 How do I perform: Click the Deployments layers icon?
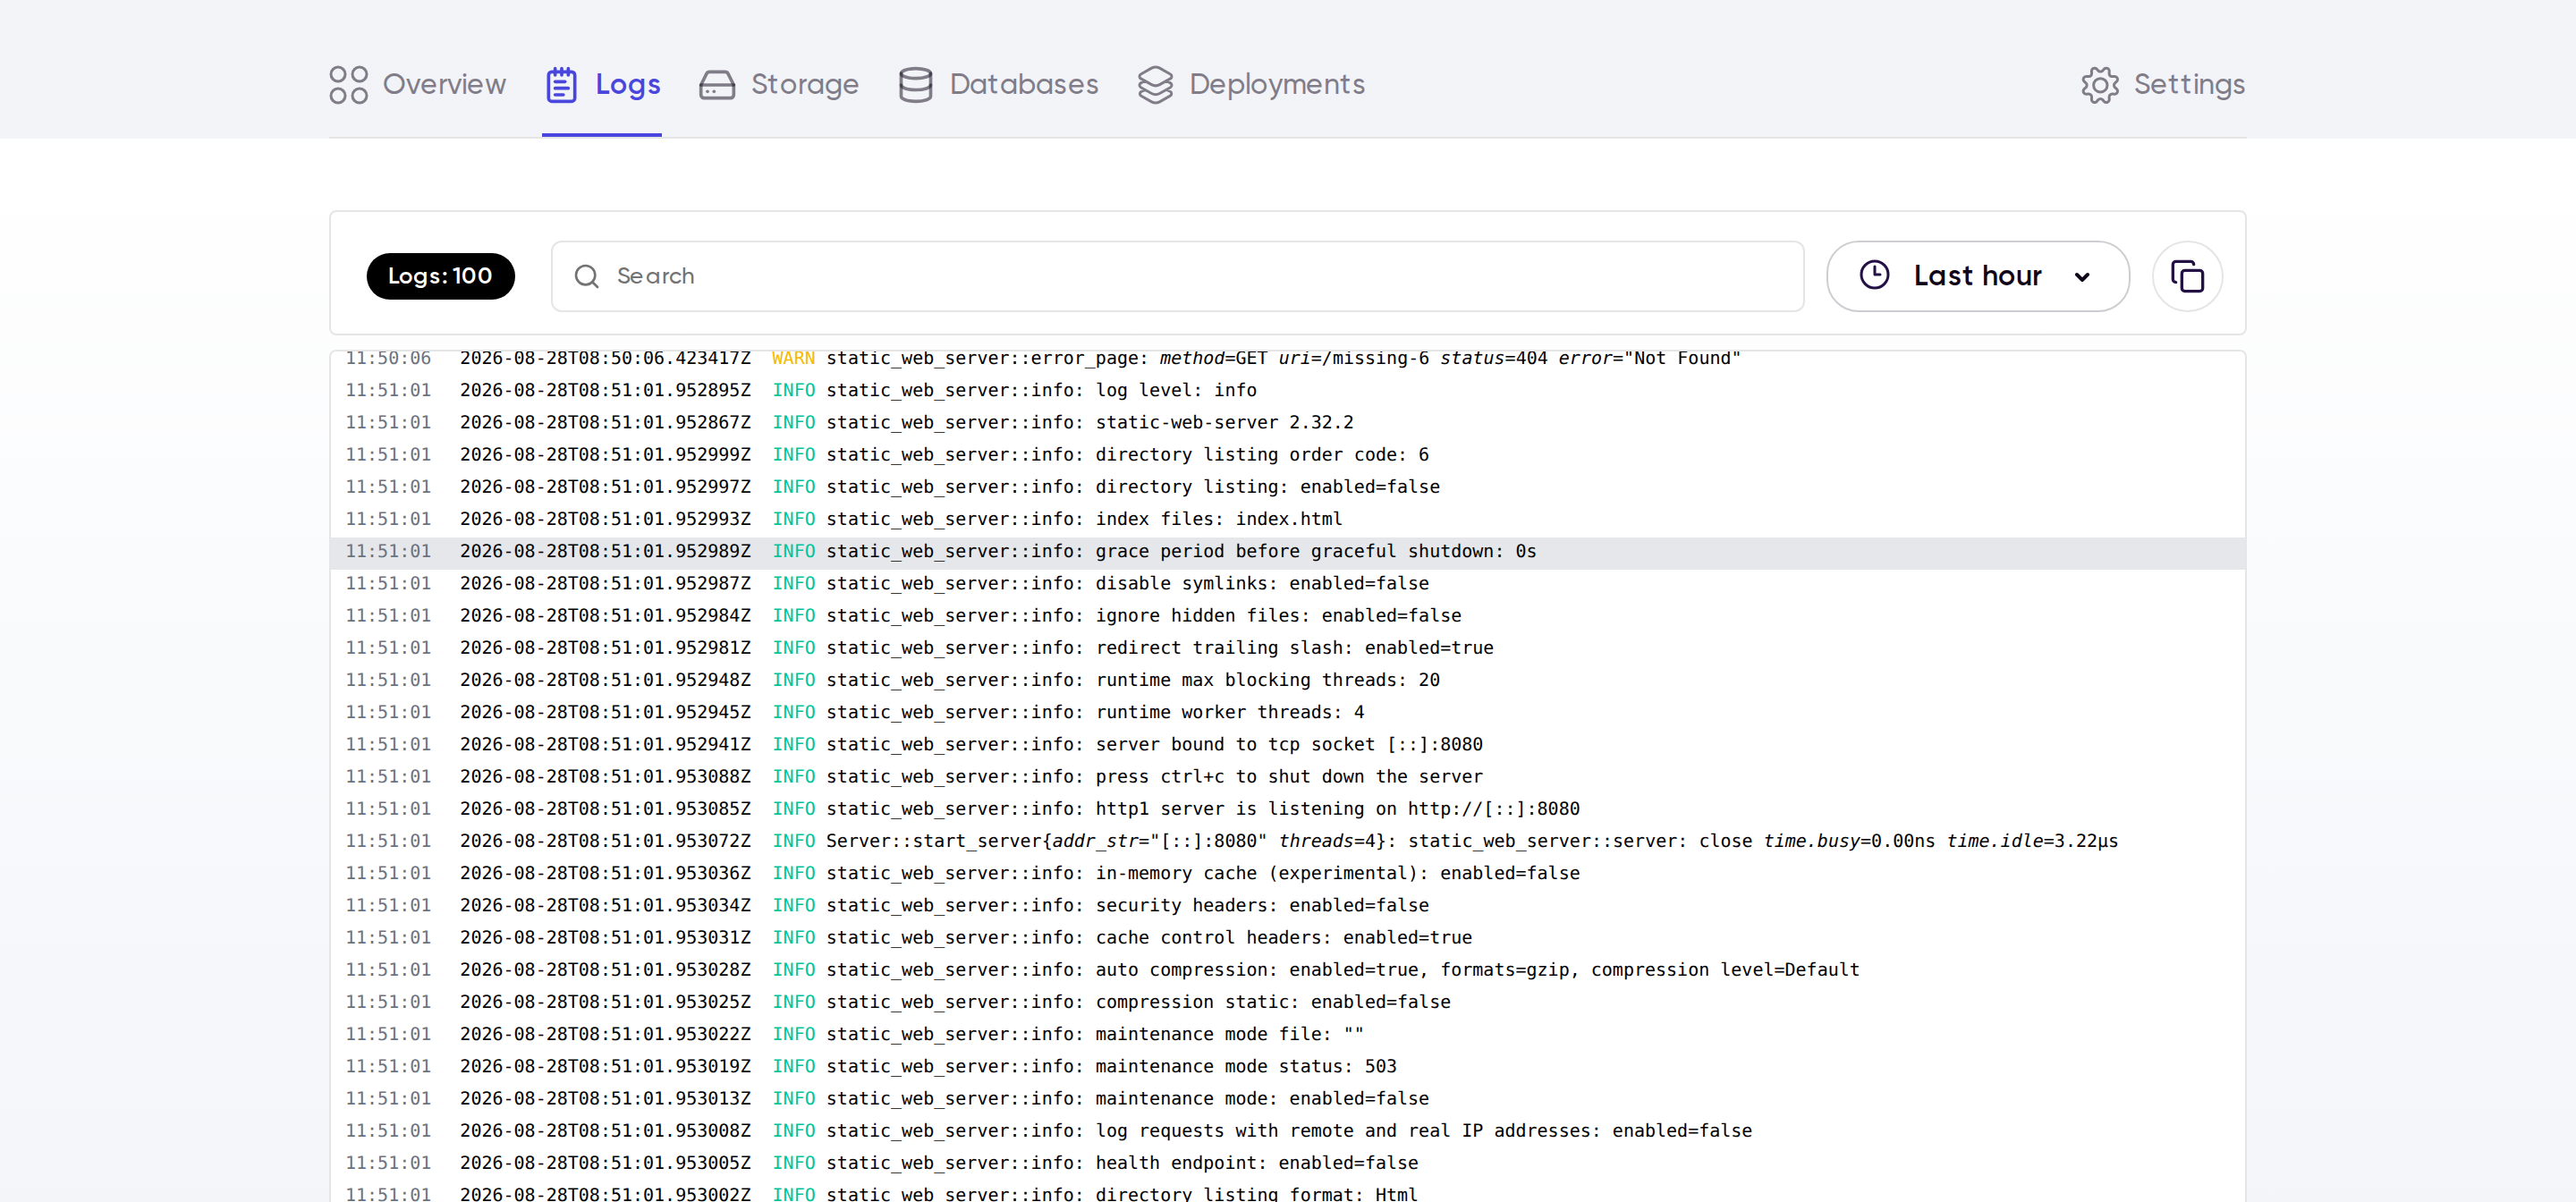tap(1155, 85)
